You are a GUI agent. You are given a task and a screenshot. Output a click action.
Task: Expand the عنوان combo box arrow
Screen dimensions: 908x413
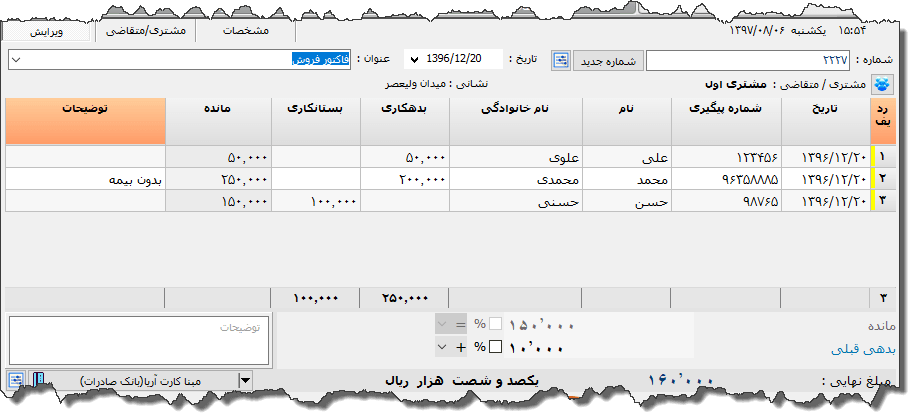coord(16,60)
